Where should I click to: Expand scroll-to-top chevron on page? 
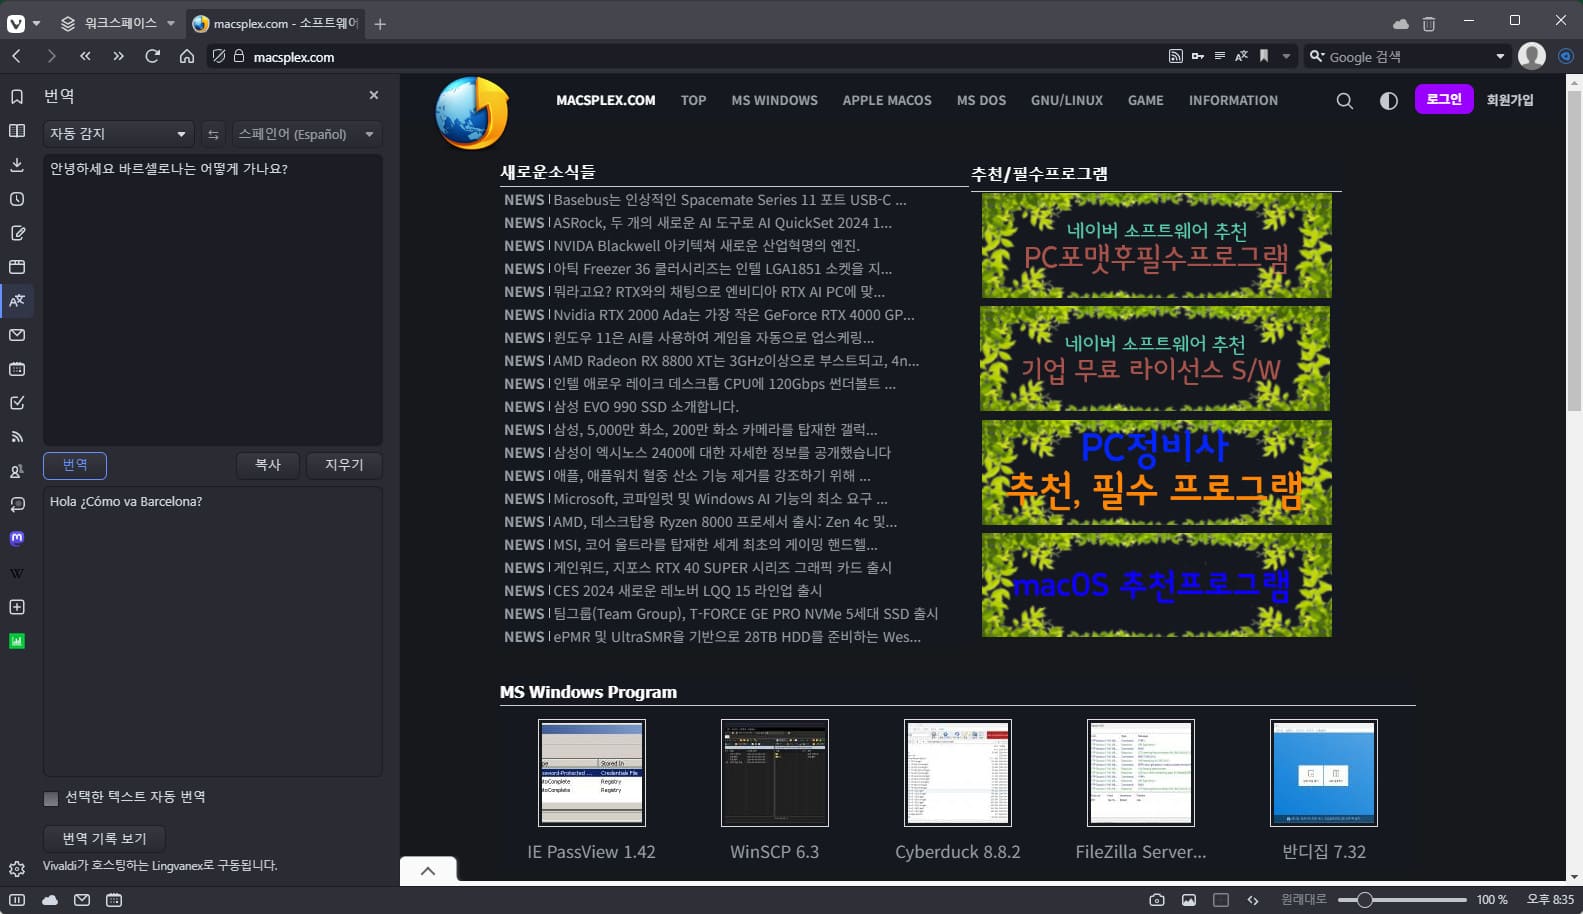click(x=428, y=871)
